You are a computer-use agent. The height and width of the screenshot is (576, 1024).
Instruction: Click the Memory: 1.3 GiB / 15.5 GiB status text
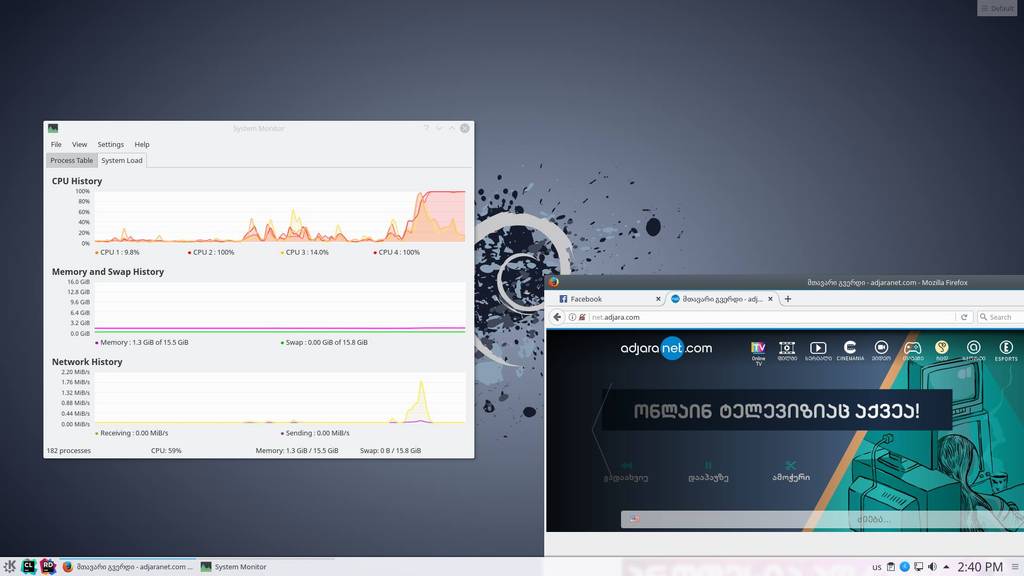pyautogui.click(x=297, y=451)
